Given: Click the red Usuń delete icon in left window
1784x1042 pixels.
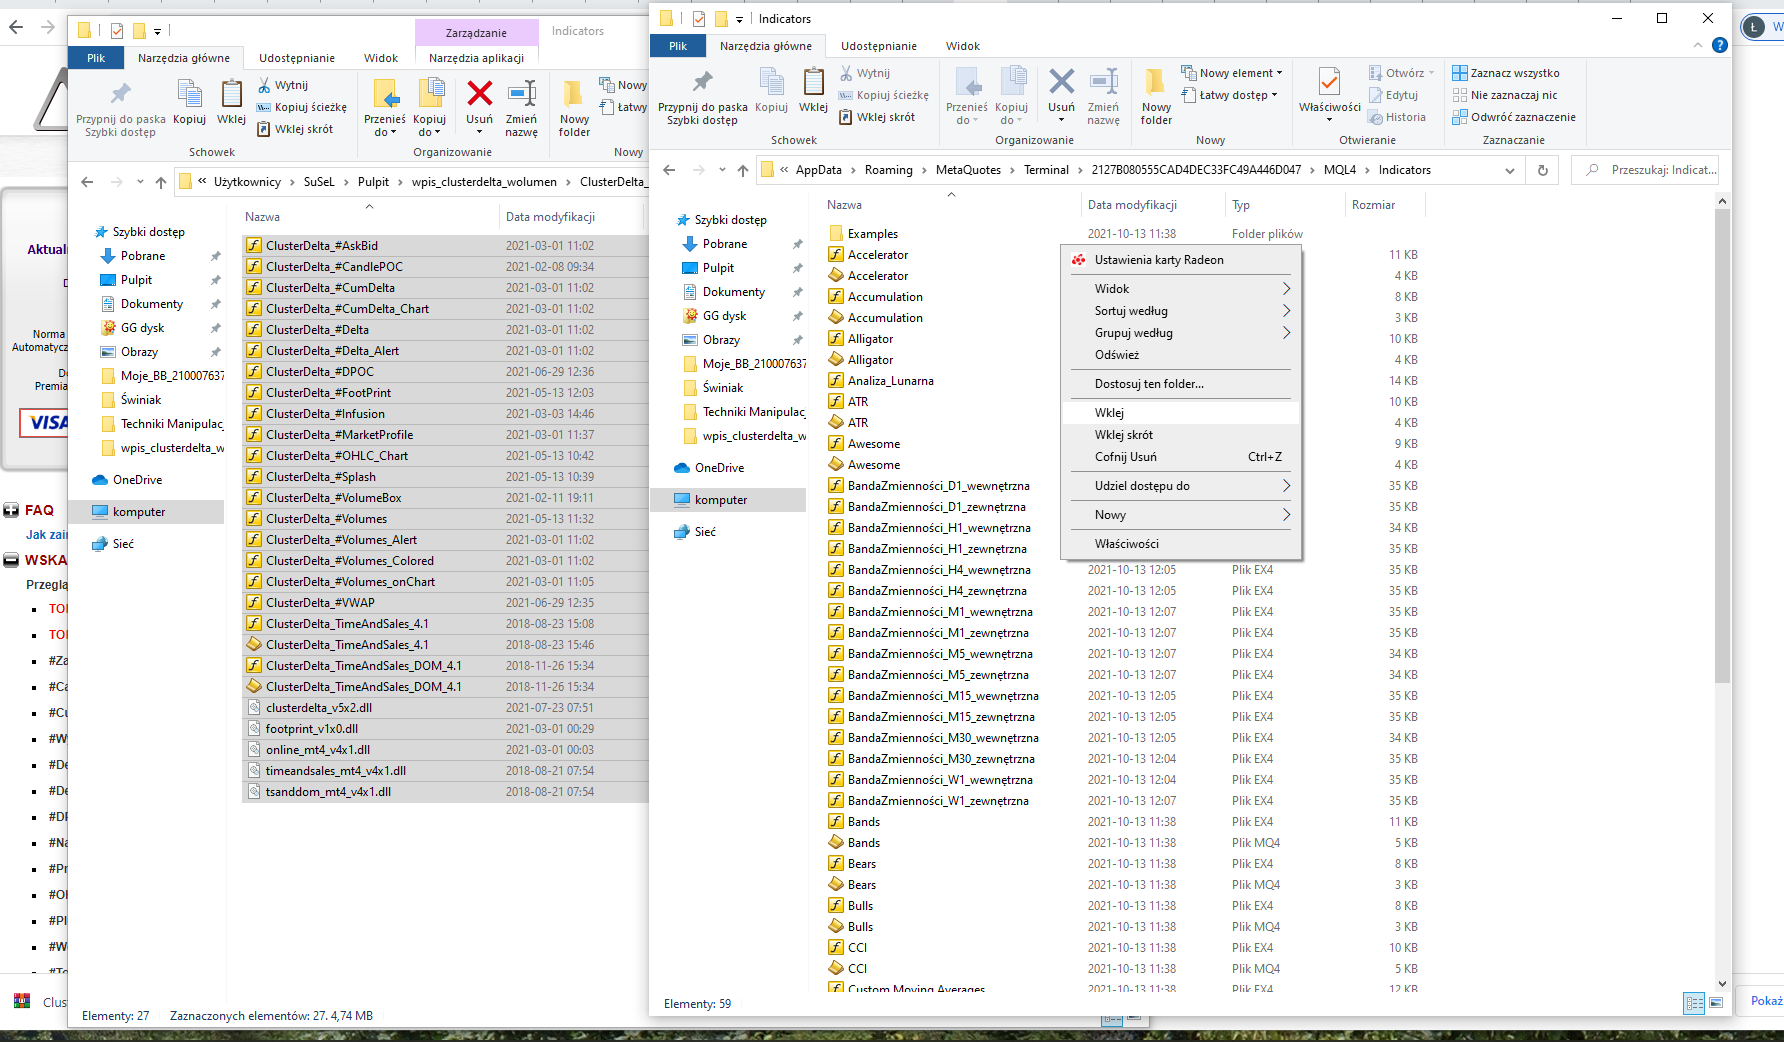Looking at the screenshot, I should [x=480, y=95].
